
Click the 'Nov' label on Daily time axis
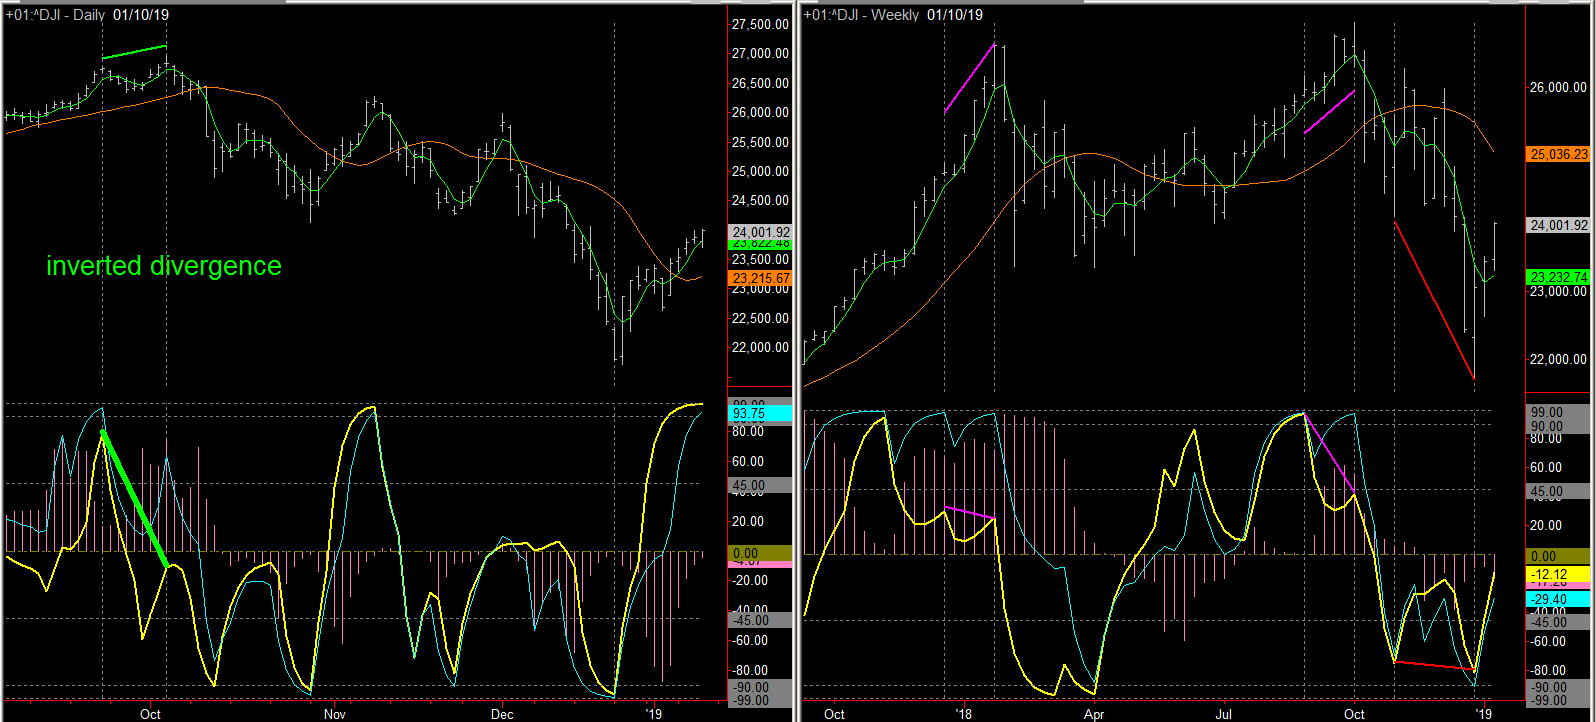coord(334,714)
